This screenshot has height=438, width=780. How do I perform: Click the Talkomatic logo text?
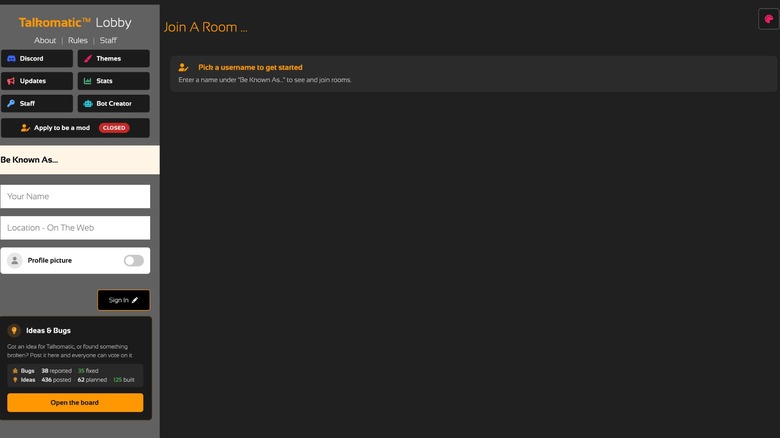pos(55,22)
